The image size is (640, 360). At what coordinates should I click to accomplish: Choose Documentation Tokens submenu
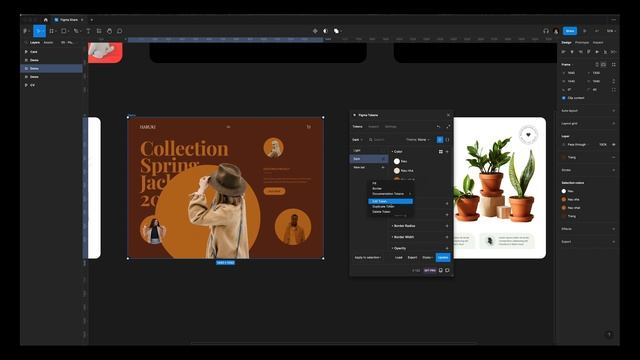[391, 194]
